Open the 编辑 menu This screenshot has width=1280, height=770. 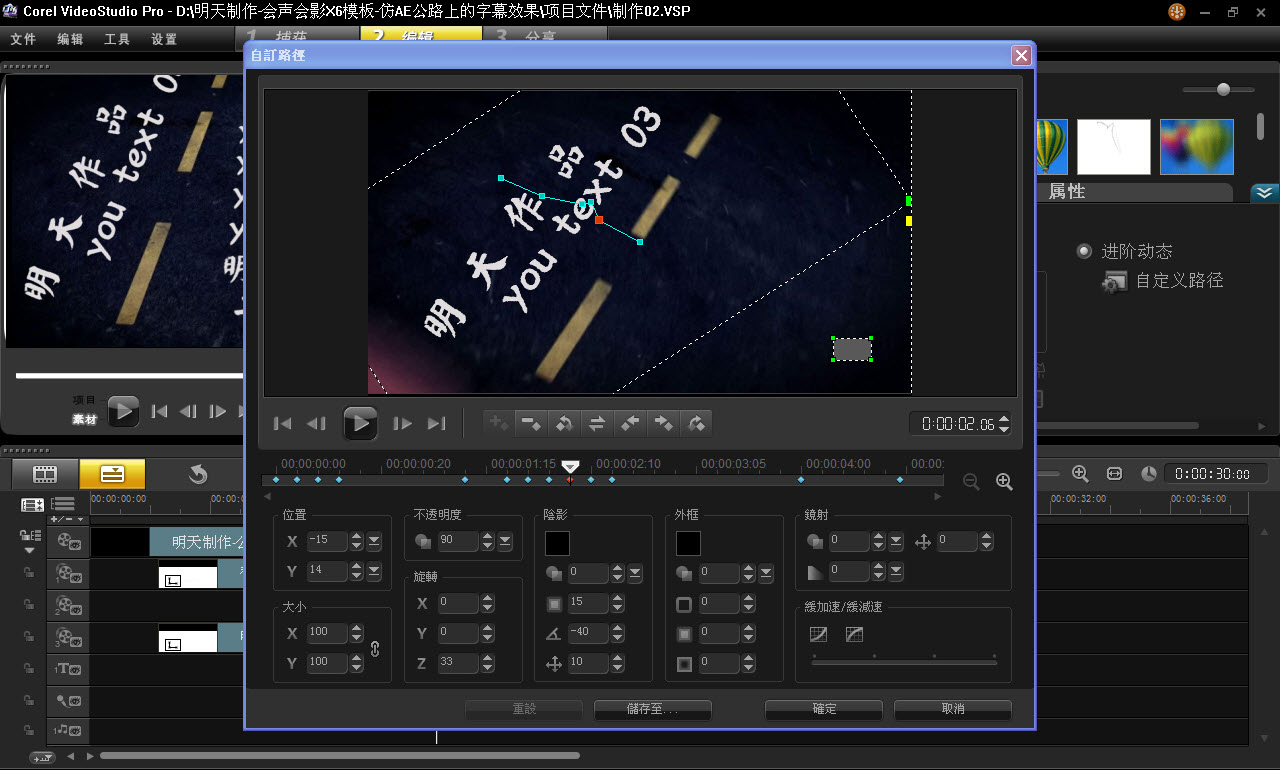click(70, 39)
